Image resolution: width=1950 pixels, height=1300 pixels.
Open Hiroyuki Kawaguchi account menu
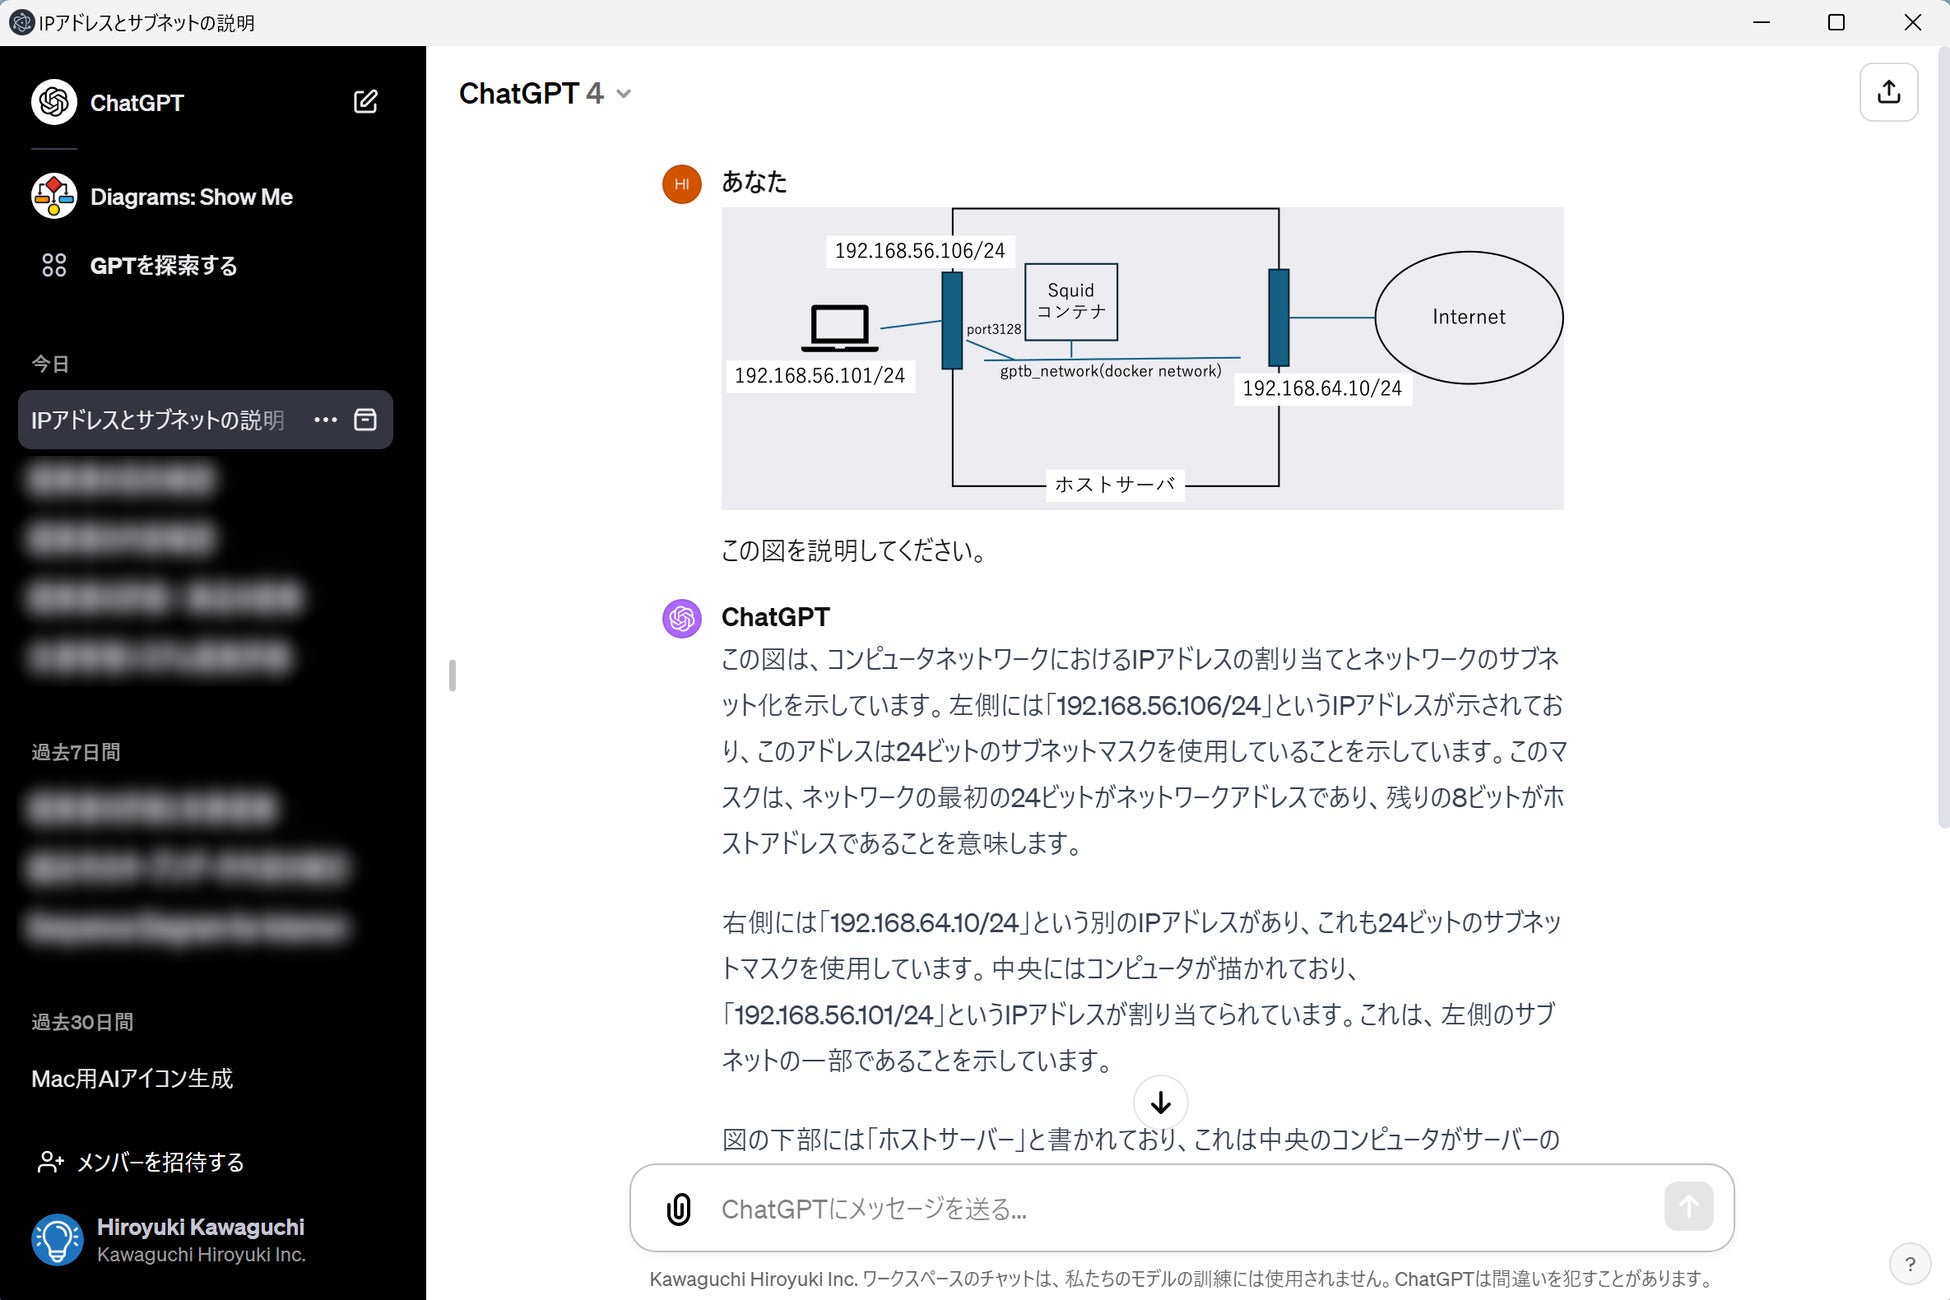click(x=168, y=1240)
